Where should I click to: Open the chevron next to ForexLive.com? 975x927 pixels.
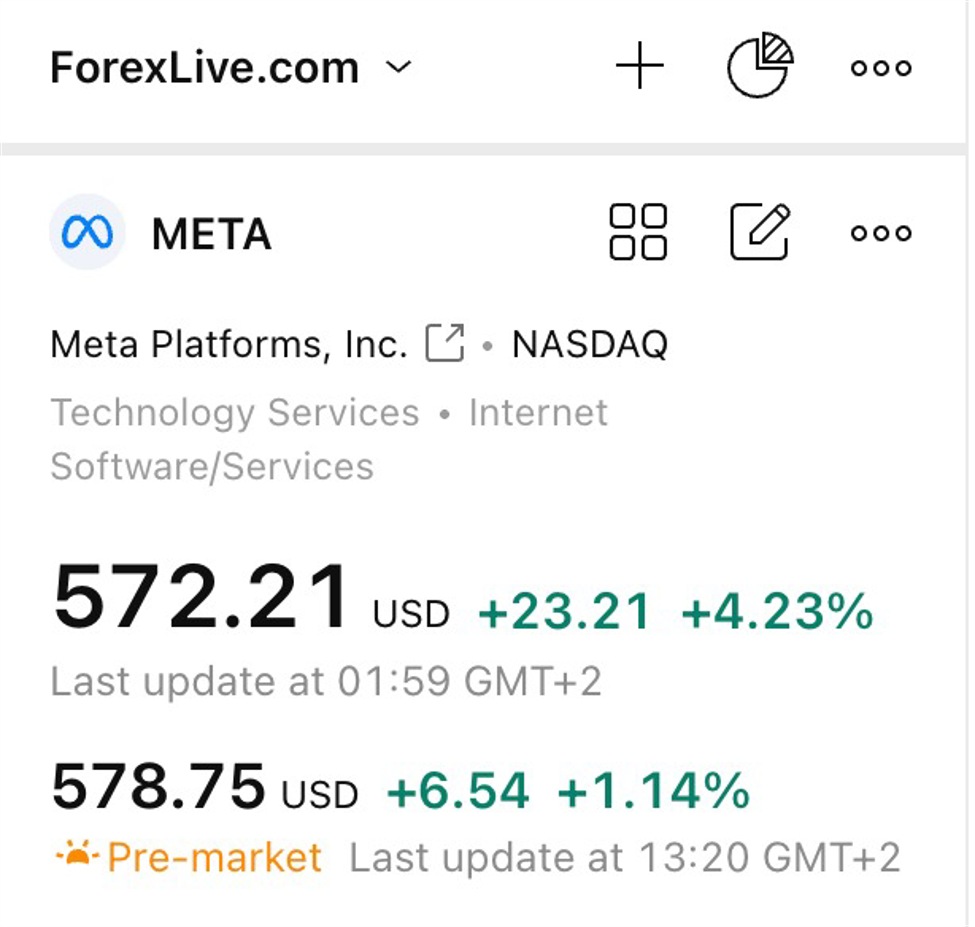[x=398, y=68]
